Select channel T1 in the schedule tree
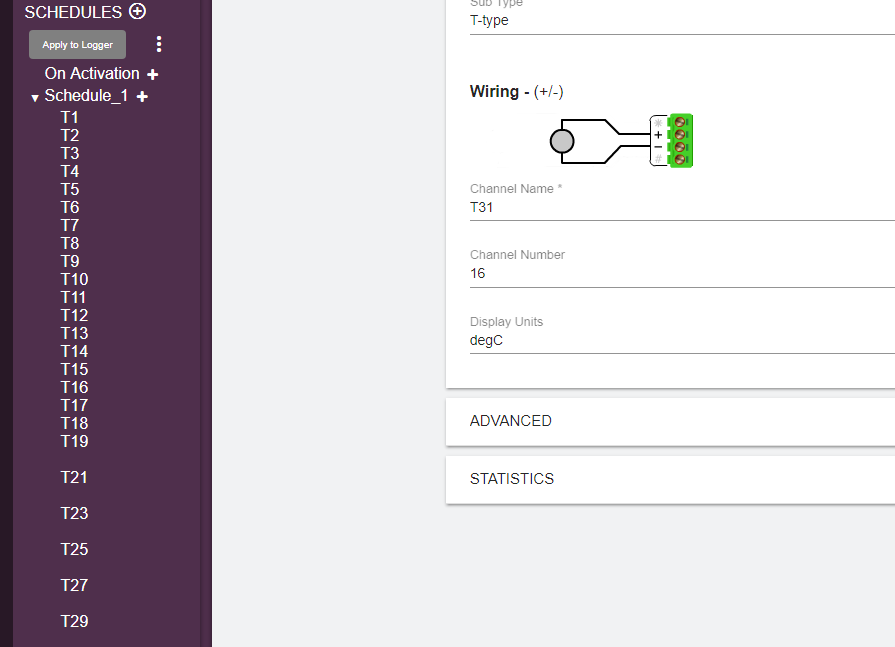 coord(70,117)
